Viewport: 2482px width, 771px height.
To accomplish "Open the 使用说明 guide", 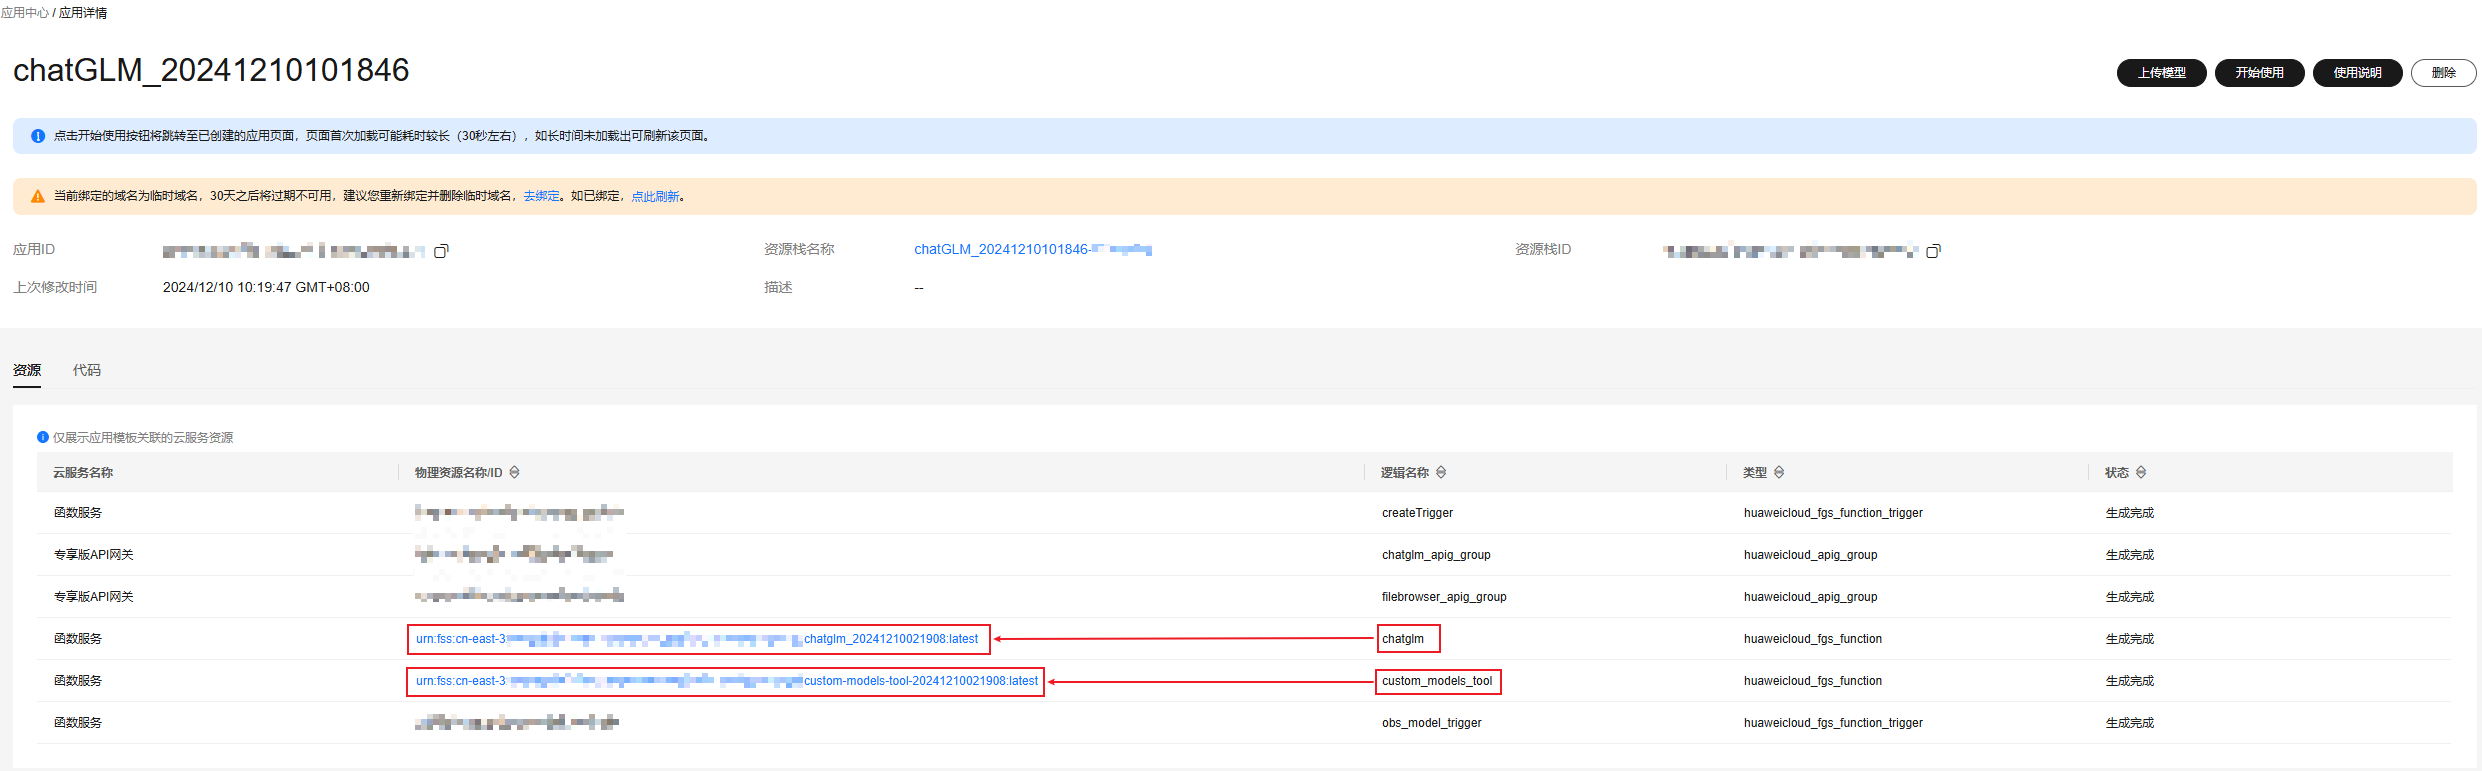I will 2357,73.
